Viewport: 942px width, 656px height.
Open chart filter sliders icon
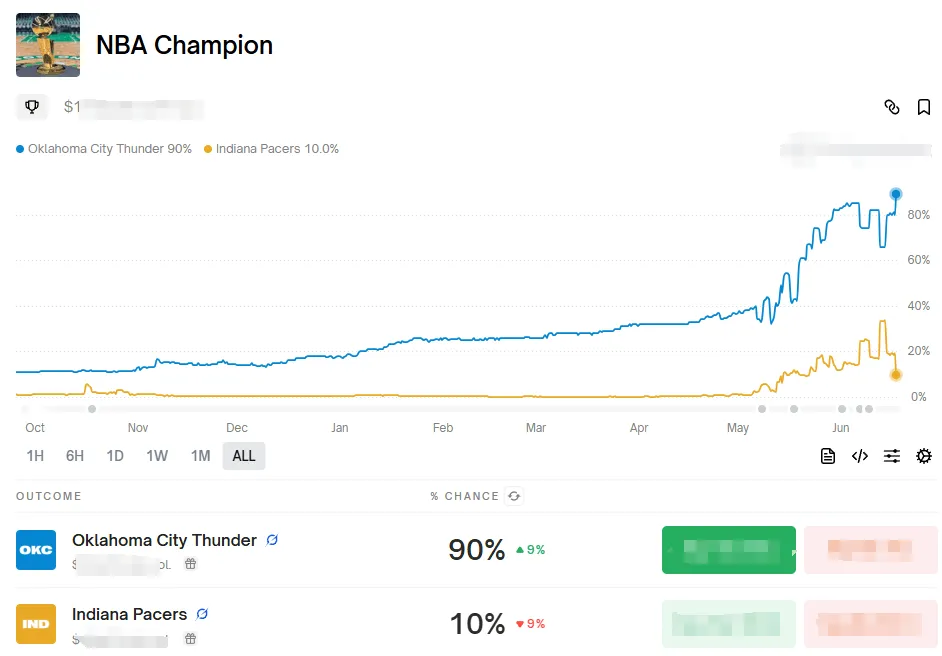[892, 456]
